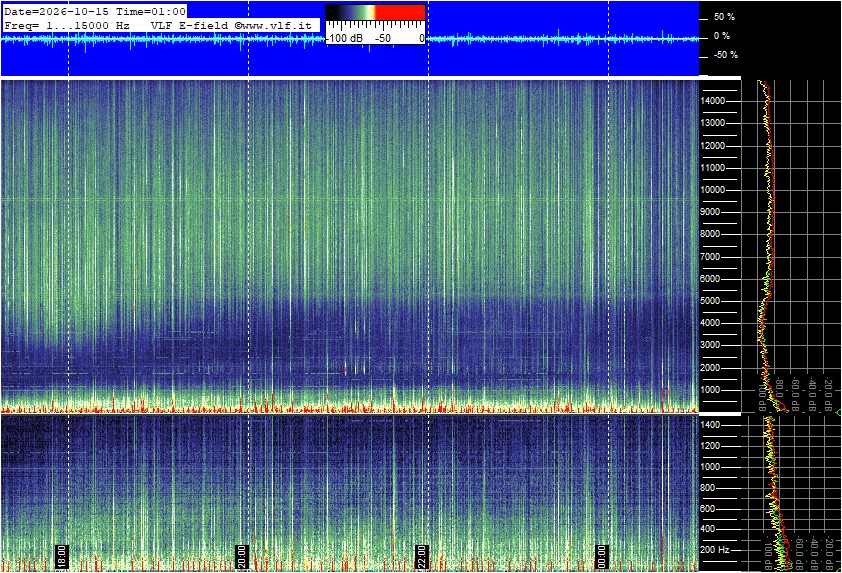Click the 20:00 time marker label
The width and height of the screenshot is (842, 573).
242,557
